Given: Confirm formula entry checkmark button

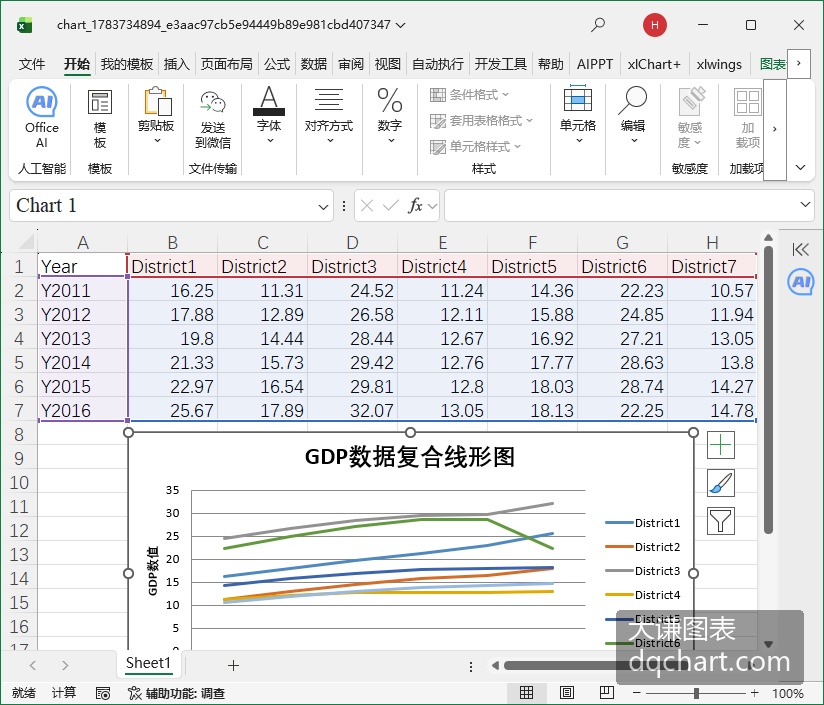Looking at the screenshot, I should point(390,205).
